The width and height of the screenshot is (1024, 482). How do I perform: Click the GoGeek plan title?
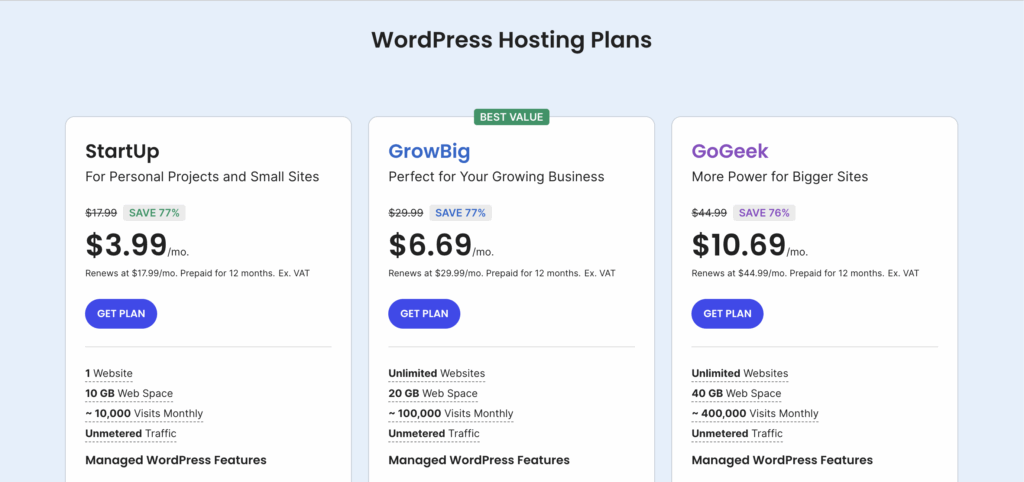click(x=730, y=152)
